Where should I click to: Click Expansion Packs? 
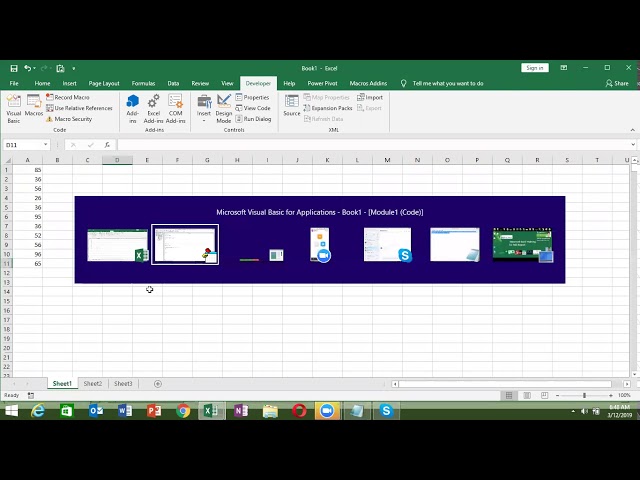click(x=328, y=108)
